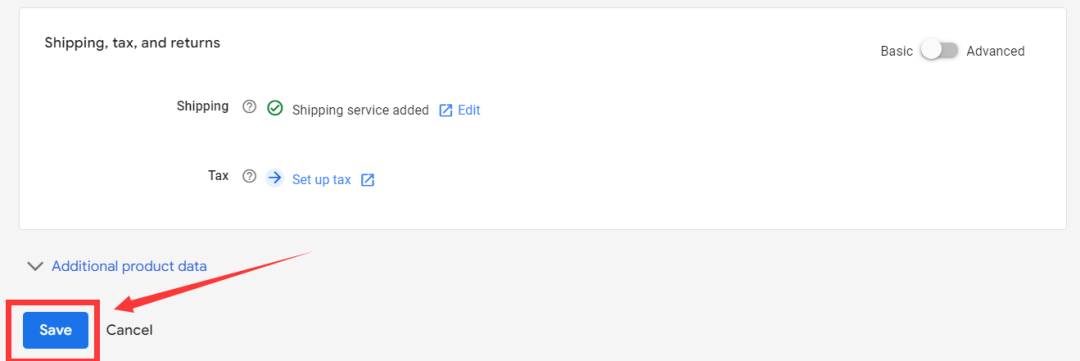Click the Tax field label

pyautogui.click(x=218, y=175)
